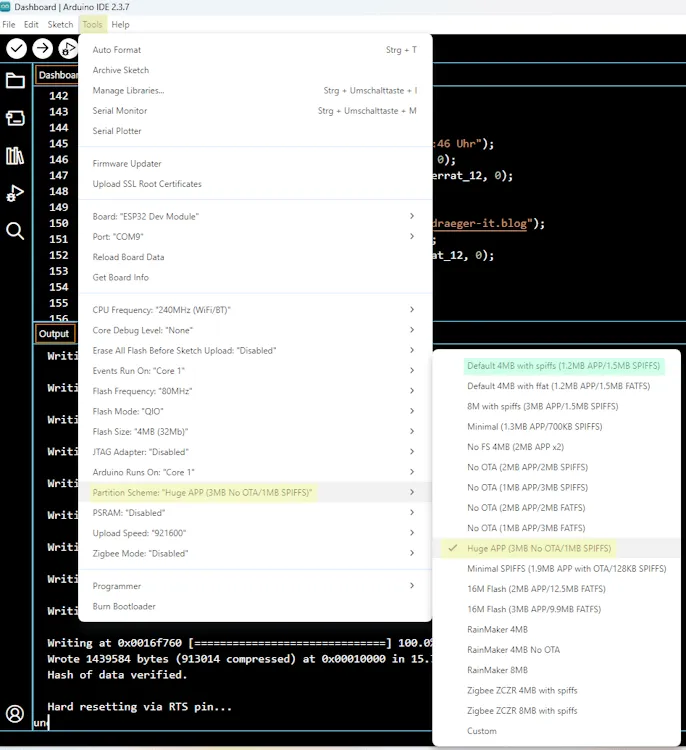Click Burn Bootloader menu entry
The height and width of the screenshot is (750, 686).
click(x=124, y=606)
